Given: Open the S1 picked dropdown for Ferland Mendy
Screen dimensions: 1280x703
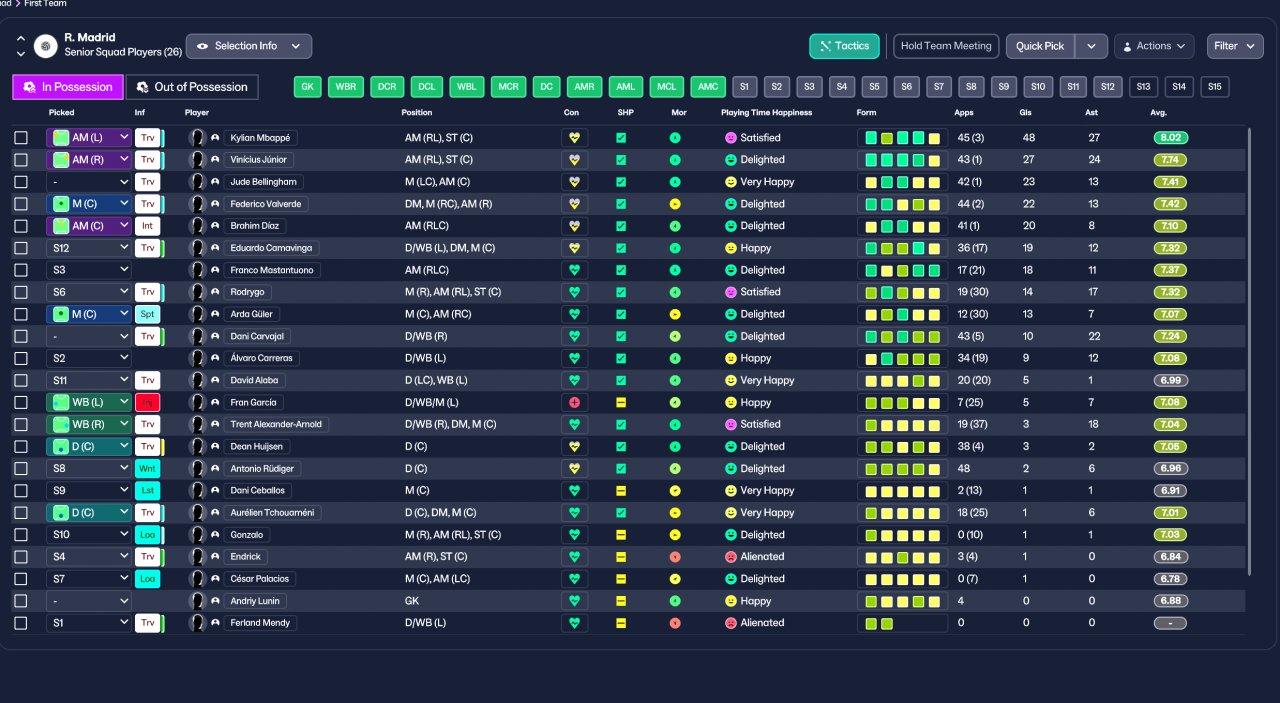Looking at the screenshot, I should (89, 622).
